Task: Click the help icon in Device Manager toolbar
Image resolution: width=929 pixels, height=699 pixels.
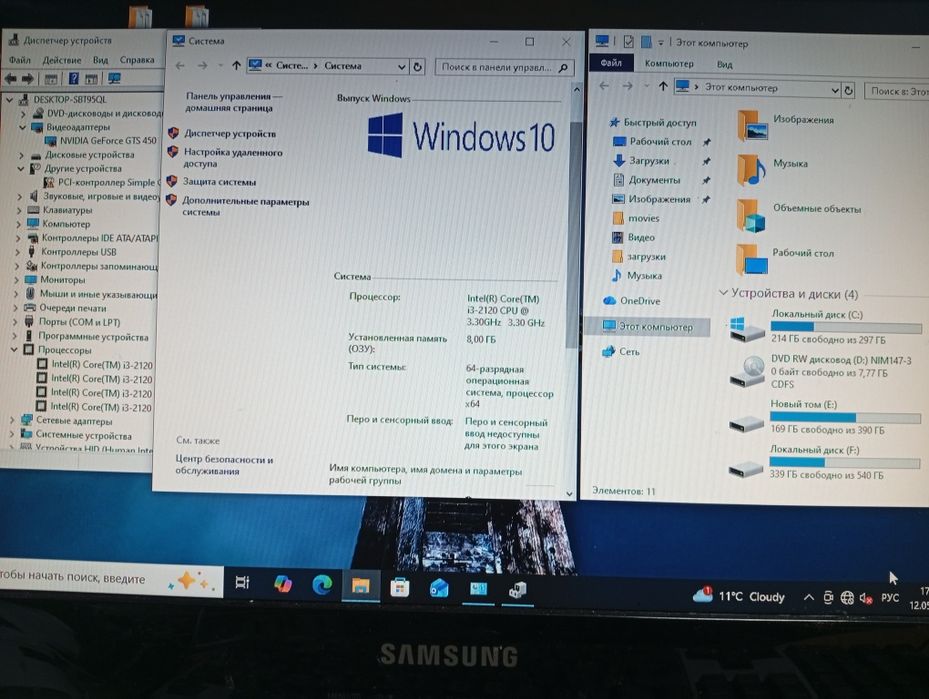Action: [x=73, y=79]
